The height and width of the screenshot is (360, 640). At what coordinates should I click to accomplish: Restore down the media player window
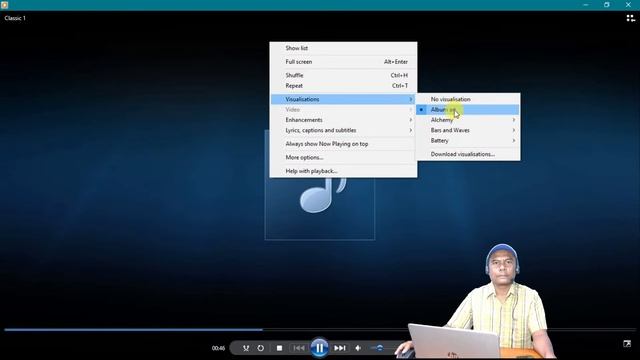(x=607, y=5)
